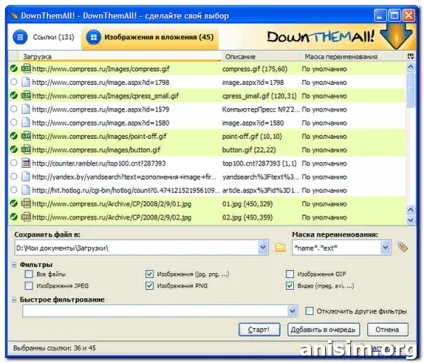The width and height of the screenshot is (424, 363).
Task: Click the document icon of yandex.by row
Action: (x=26, y=177)
